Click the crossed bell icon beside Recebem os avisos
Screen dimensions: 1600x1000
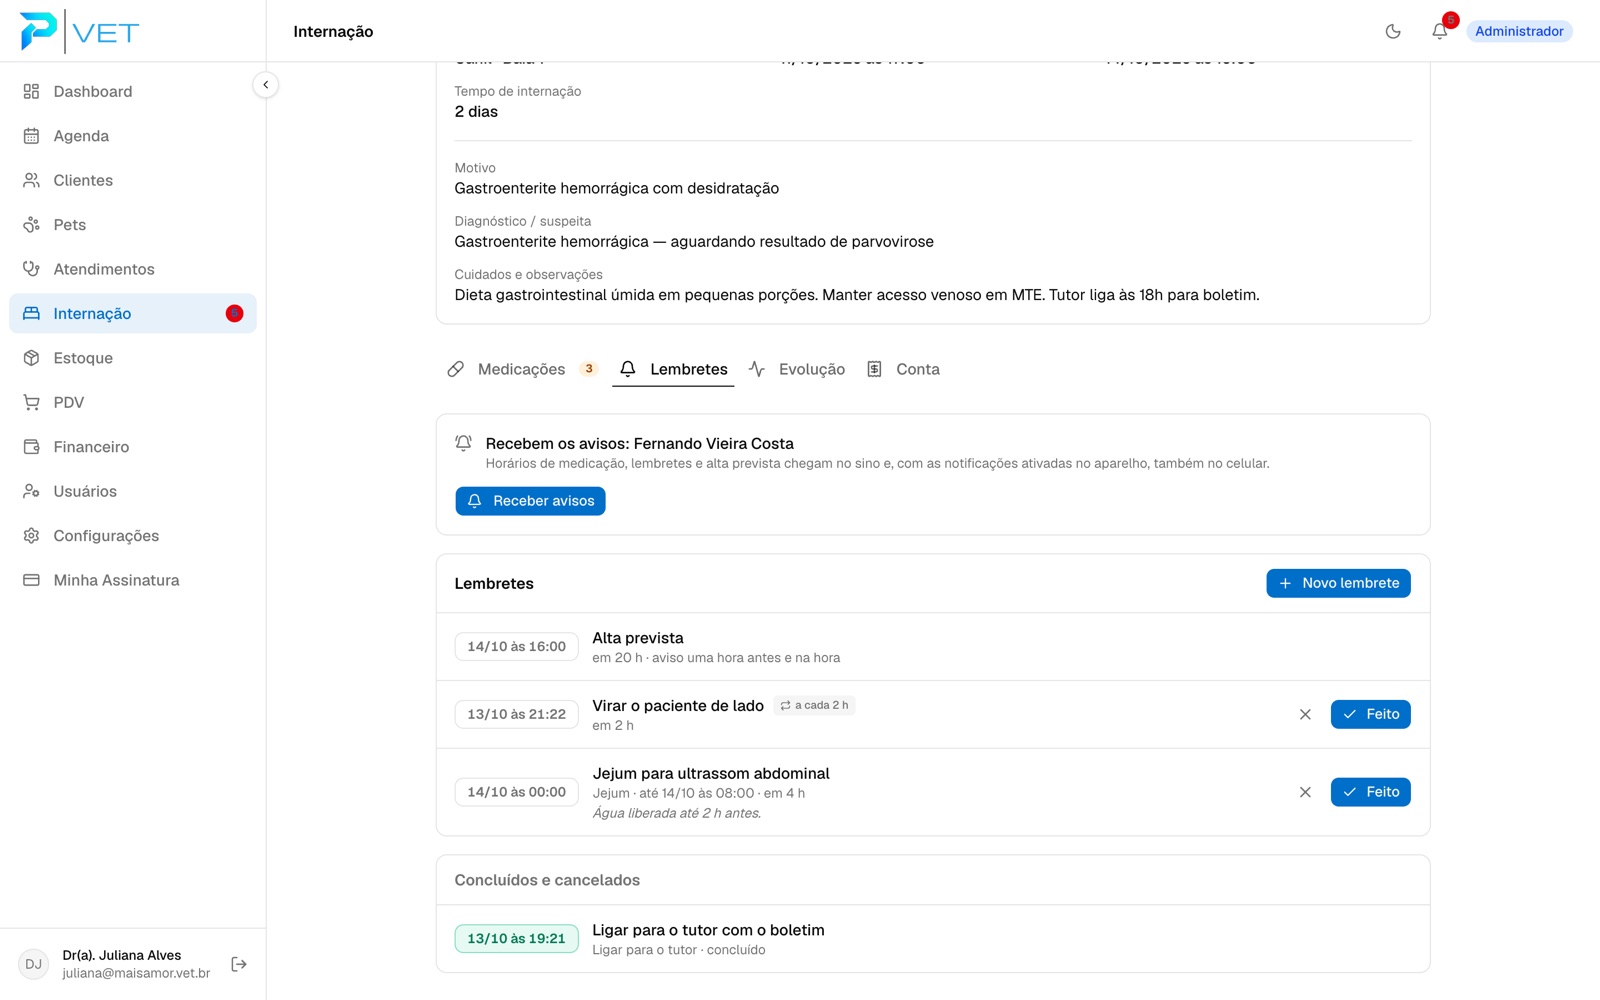click(x=463, y=443)
